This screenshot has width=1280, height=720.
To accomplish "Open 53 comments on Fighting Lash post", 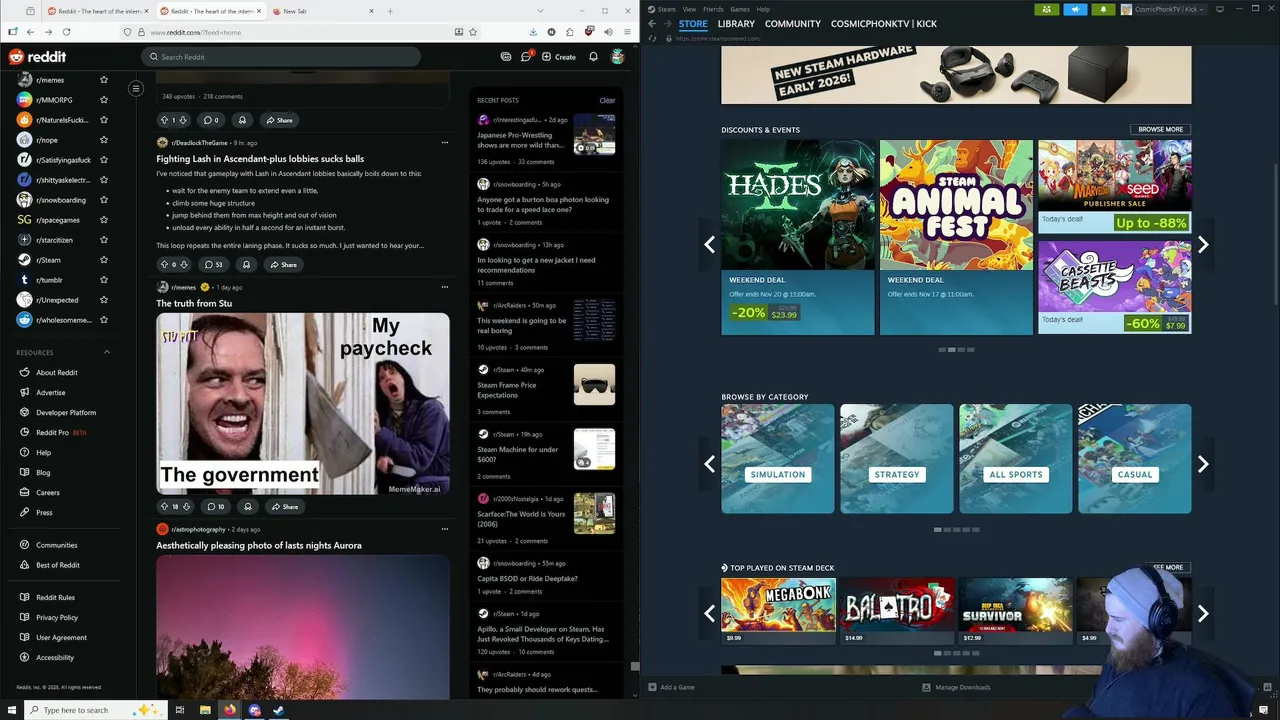I will click(x=213, y=265).
